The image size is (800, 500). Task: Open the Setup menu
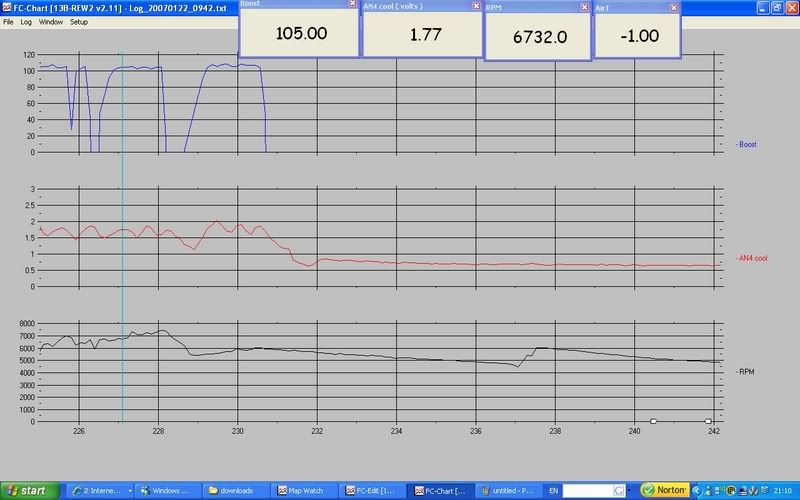pyautogui.click(x=79, y=21)
